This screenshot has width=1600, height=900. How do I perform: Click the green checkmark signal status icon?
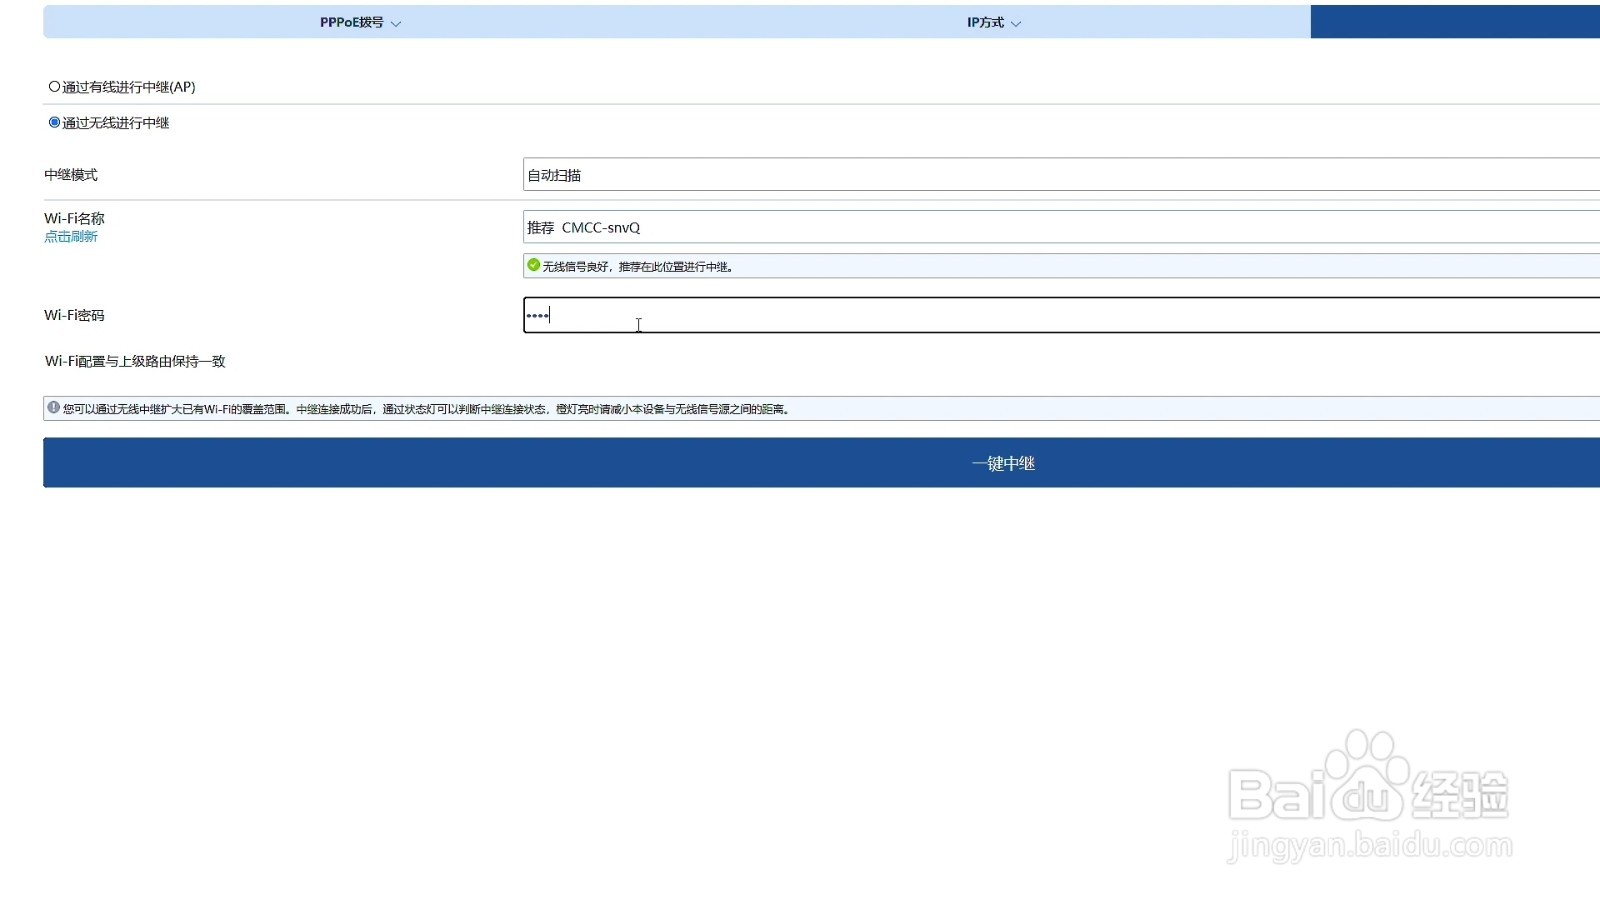pyautogui.click(x=534, y=265)
